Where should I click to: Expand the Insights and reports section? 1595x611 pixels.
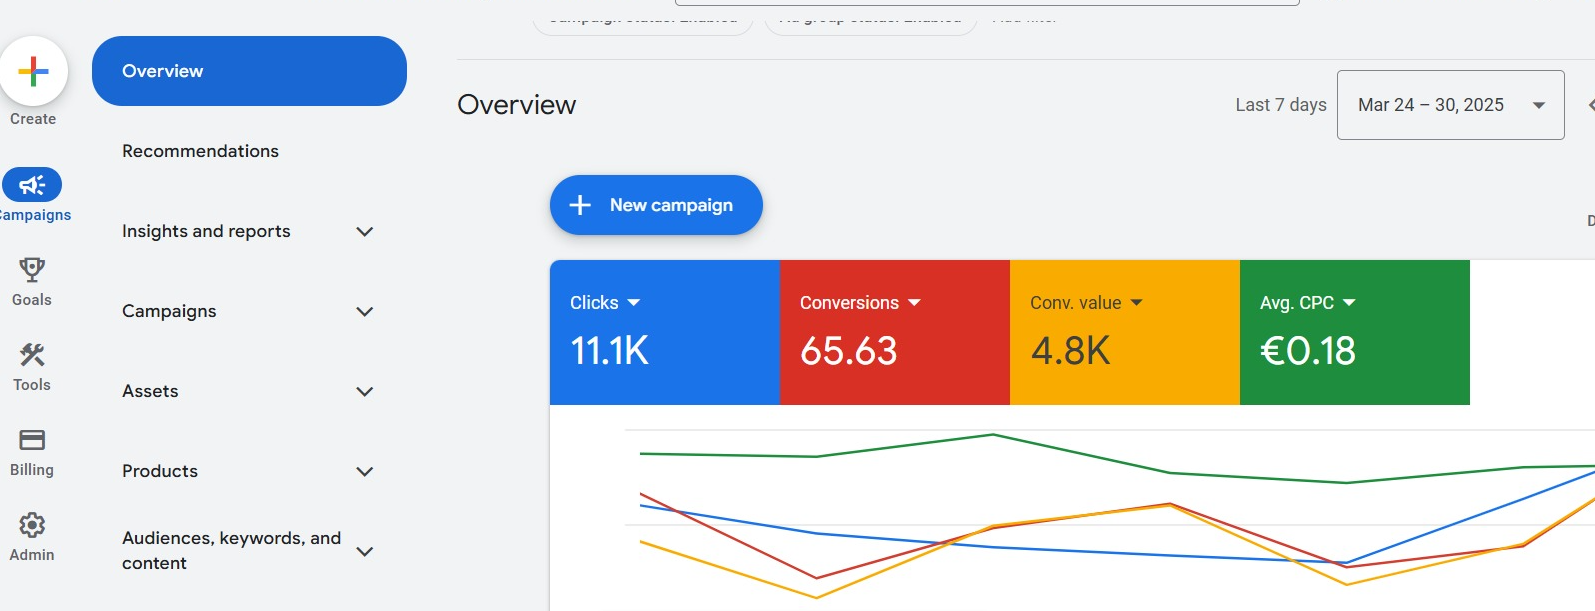pyautogui.click(x=365, y=231)
